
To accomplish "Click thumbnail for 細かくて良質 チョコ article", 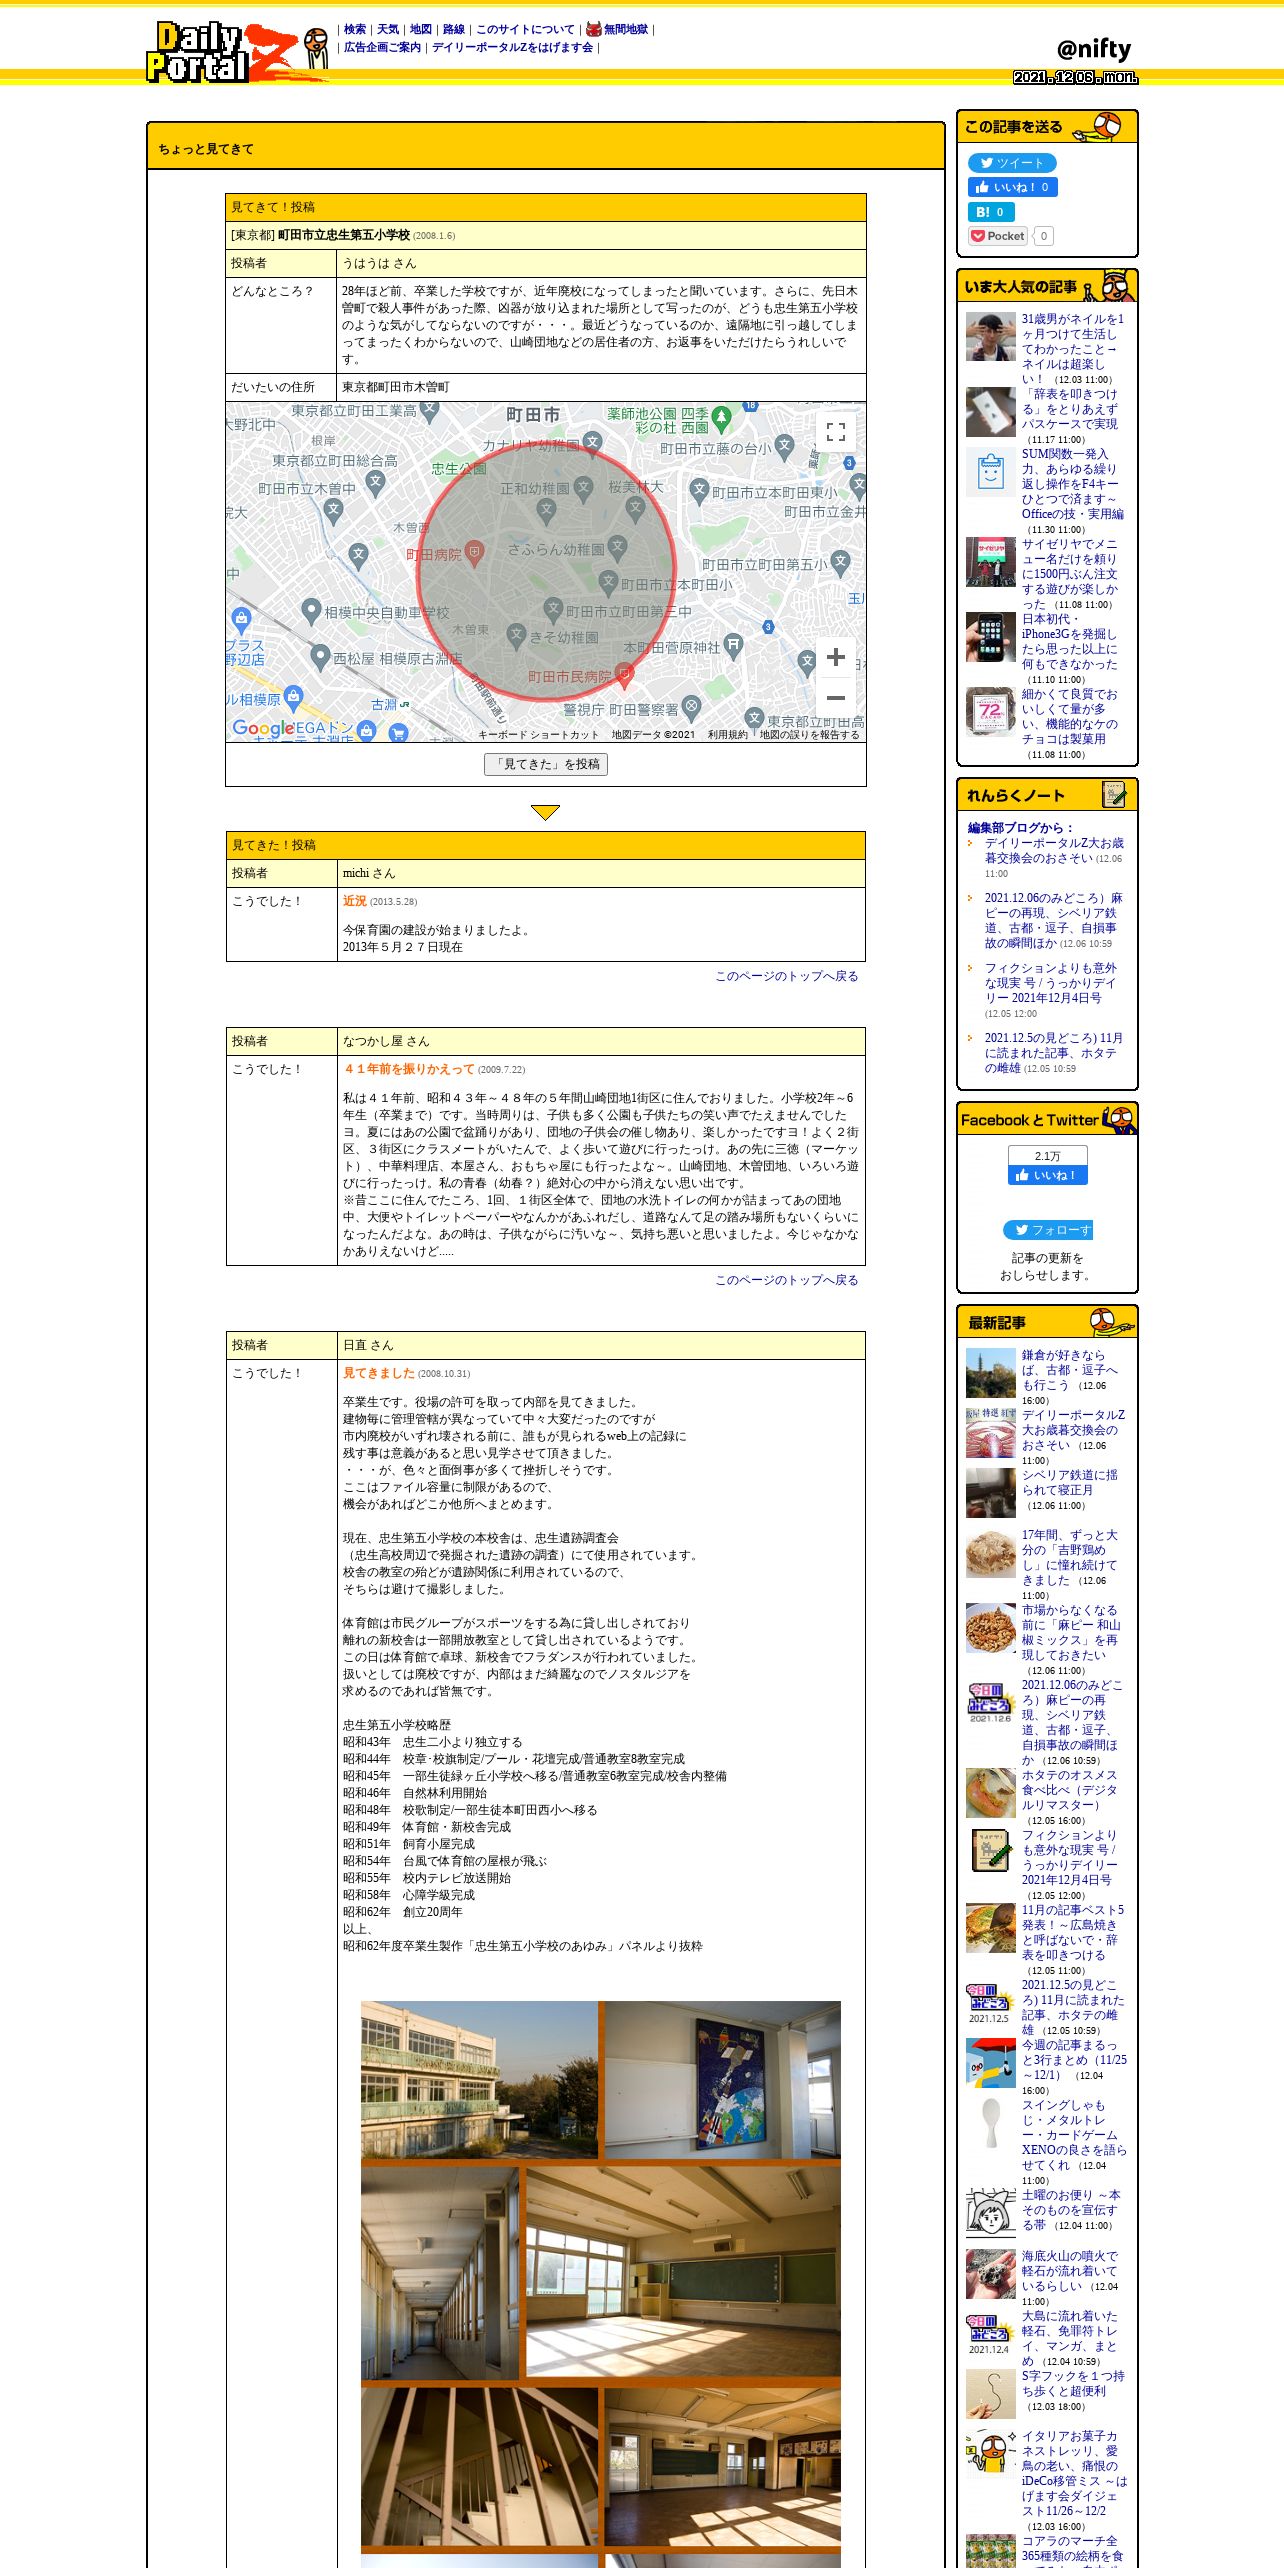I will (x=990, y=712).
